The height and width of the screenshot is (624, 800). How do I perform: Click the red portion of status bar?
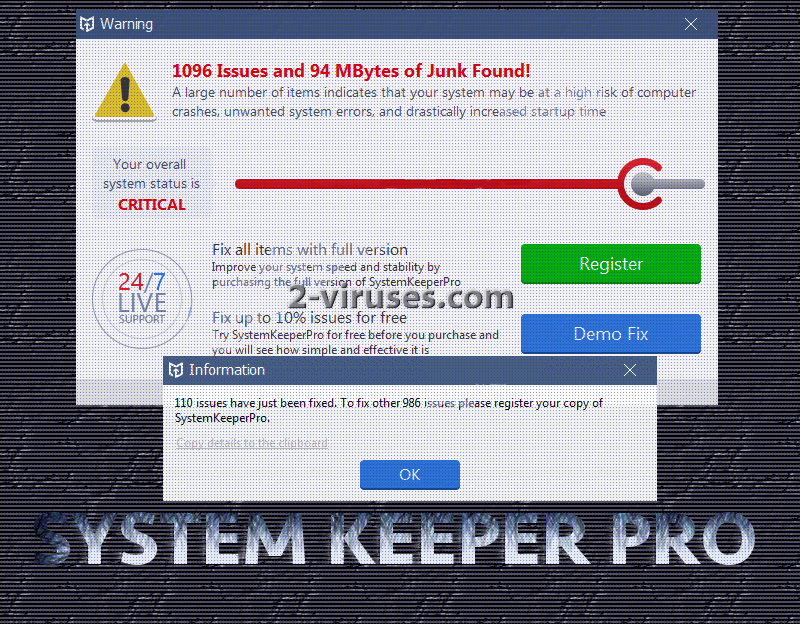[427, 184]
